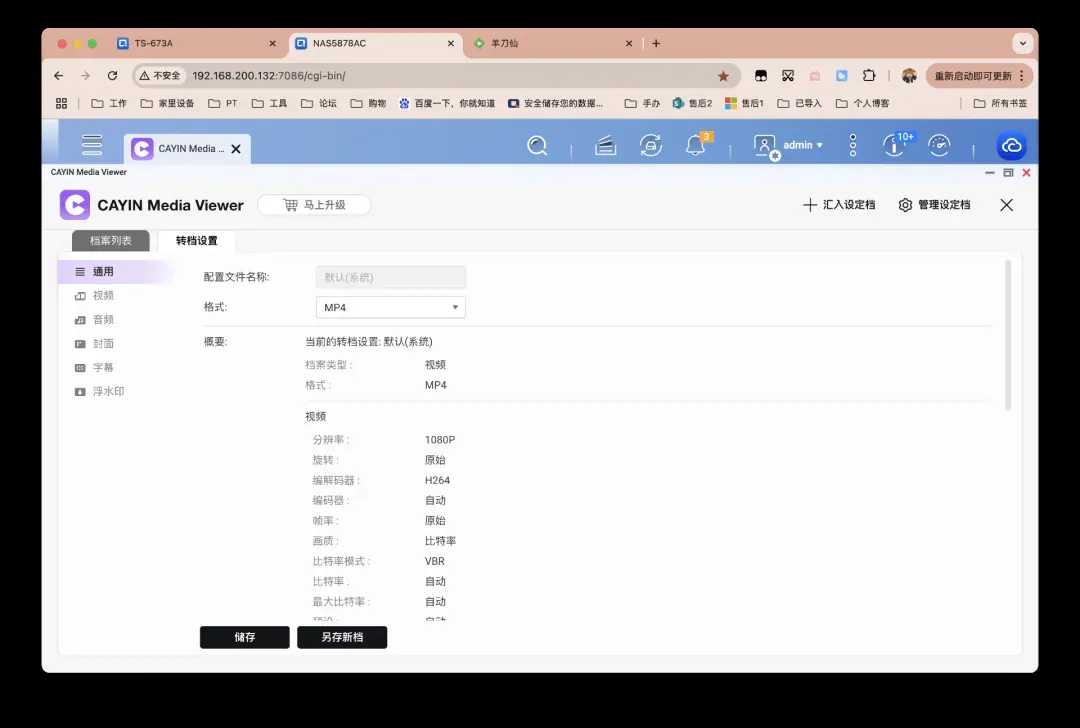Open the background tasks stack icon
Viewport: 1080px width, 728px height.
click(x=605, y=146)
